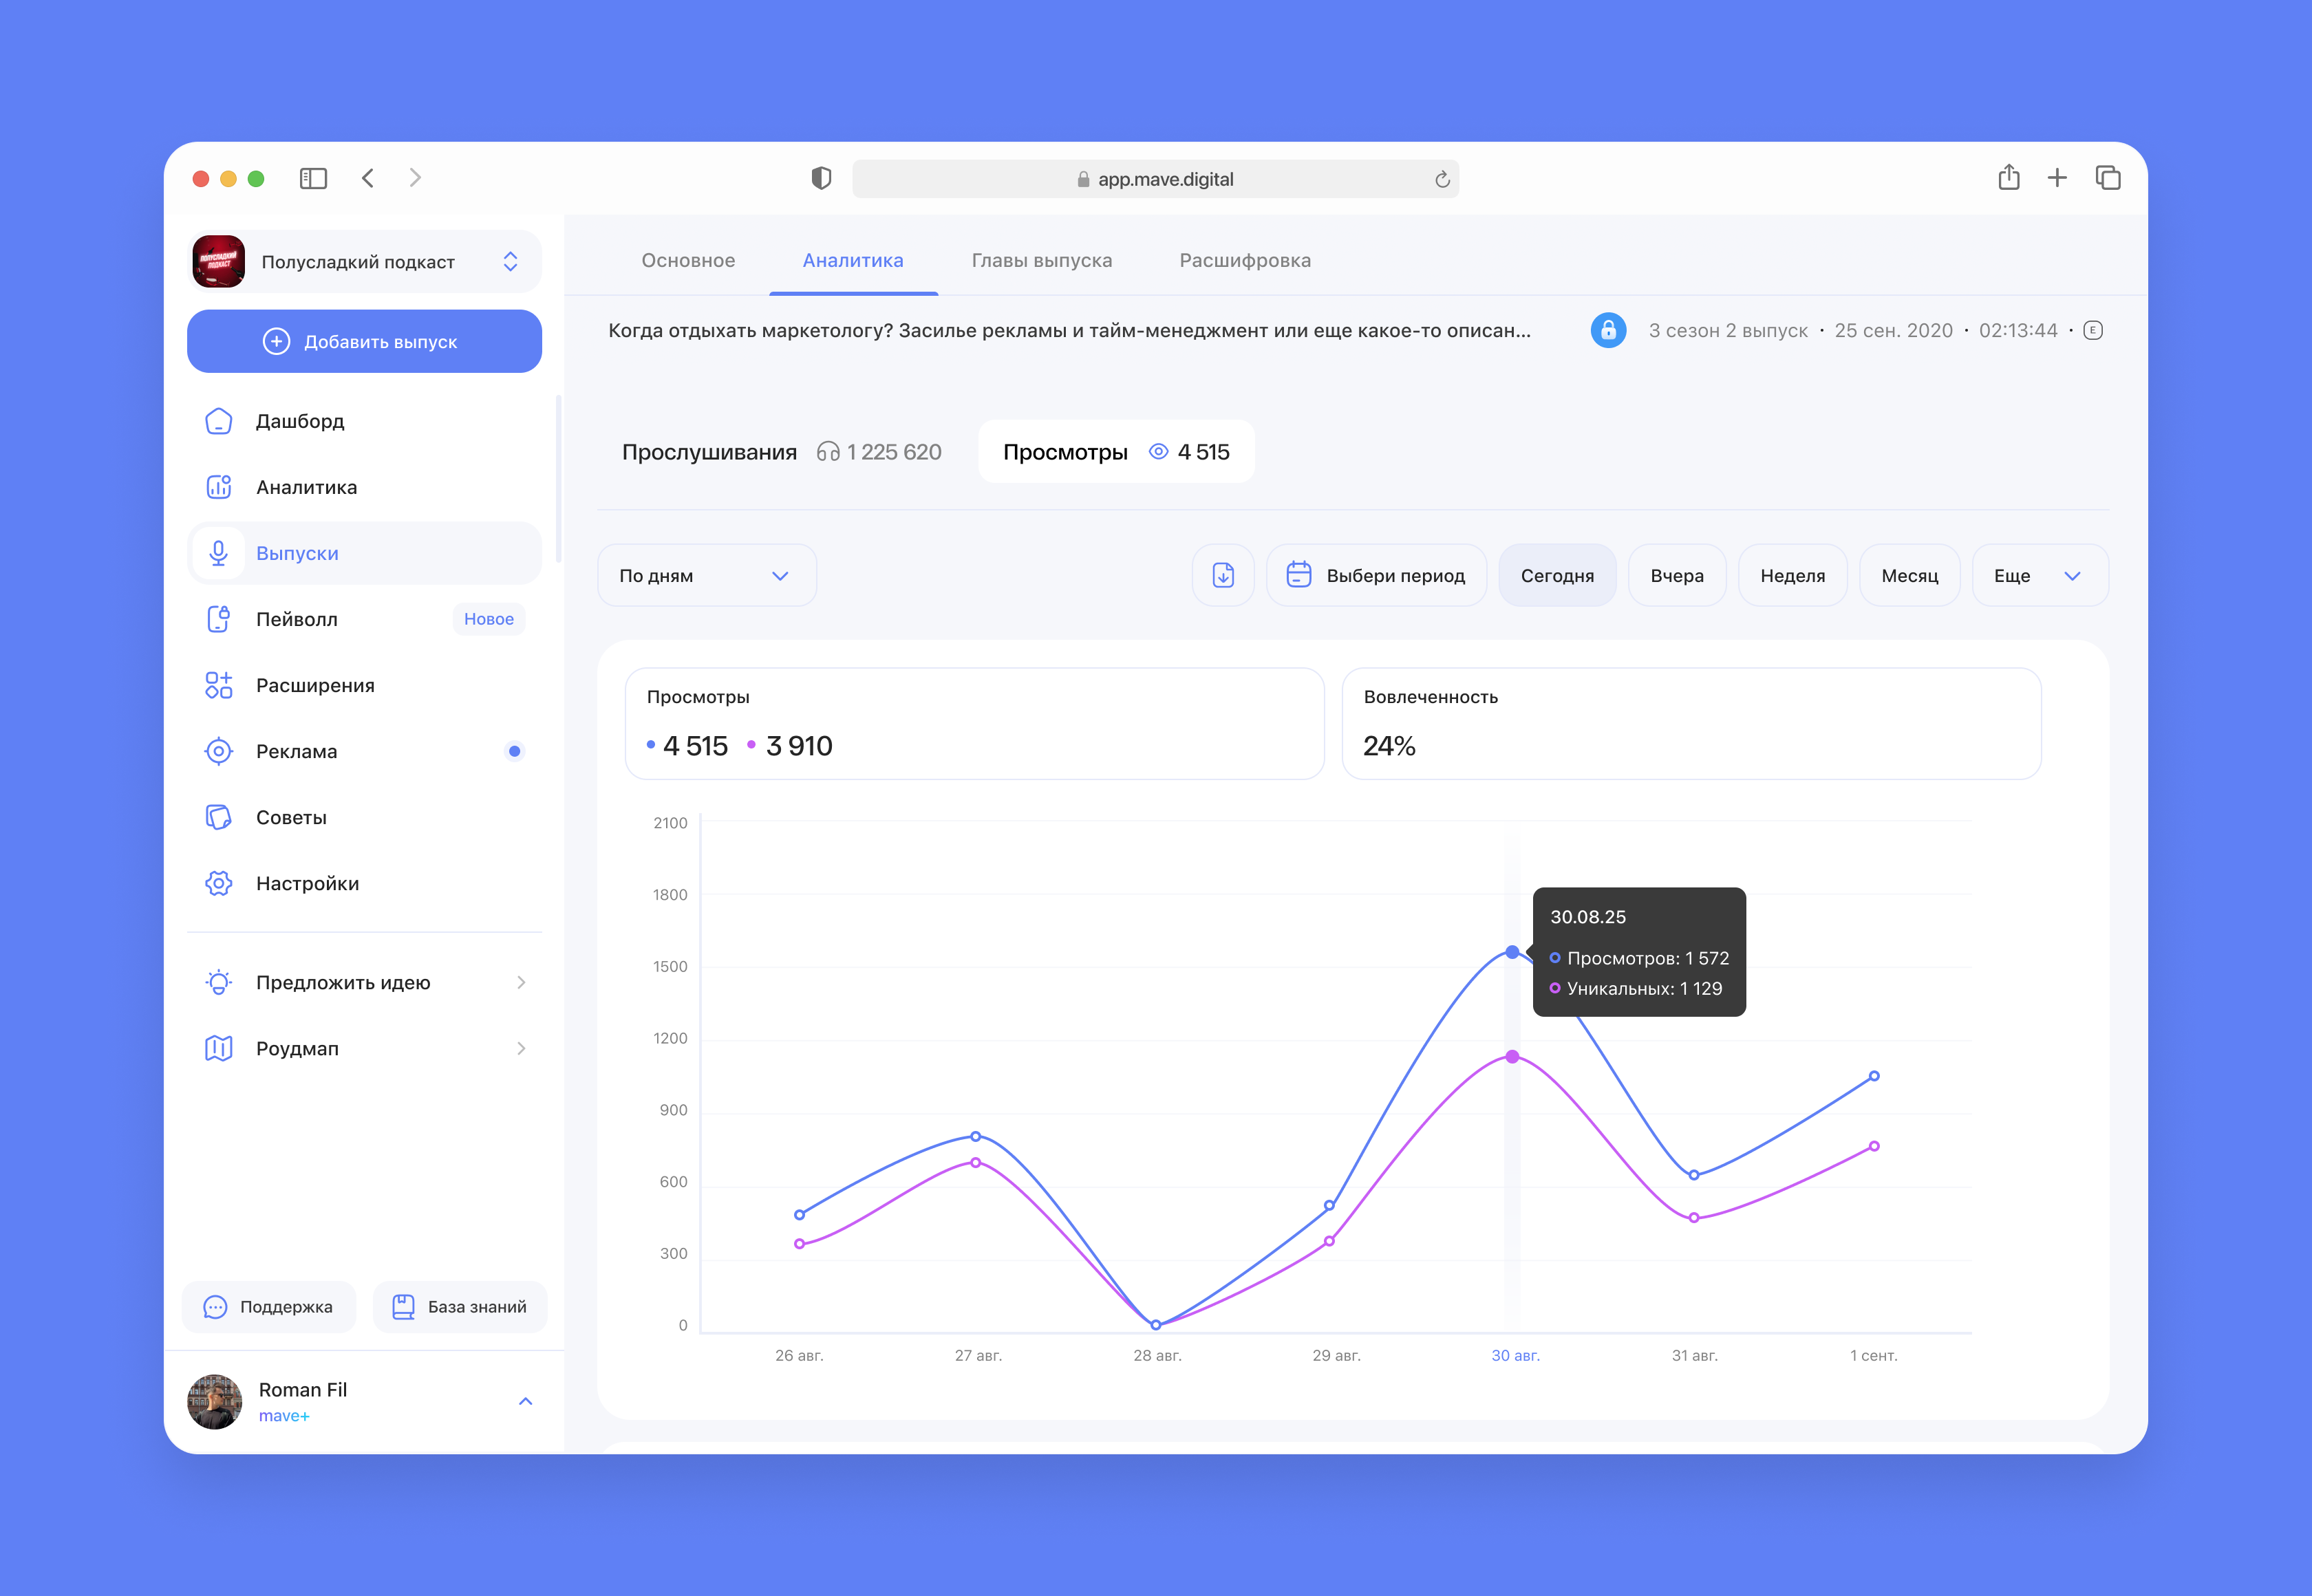Open База знаний button

coord(460,1307)
